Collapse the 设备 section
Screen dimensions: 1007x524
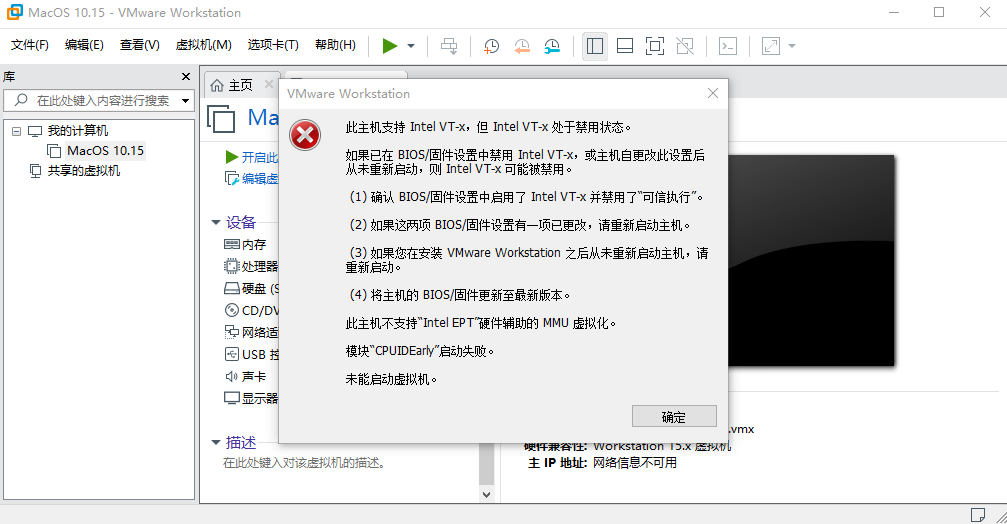point(216,223)
